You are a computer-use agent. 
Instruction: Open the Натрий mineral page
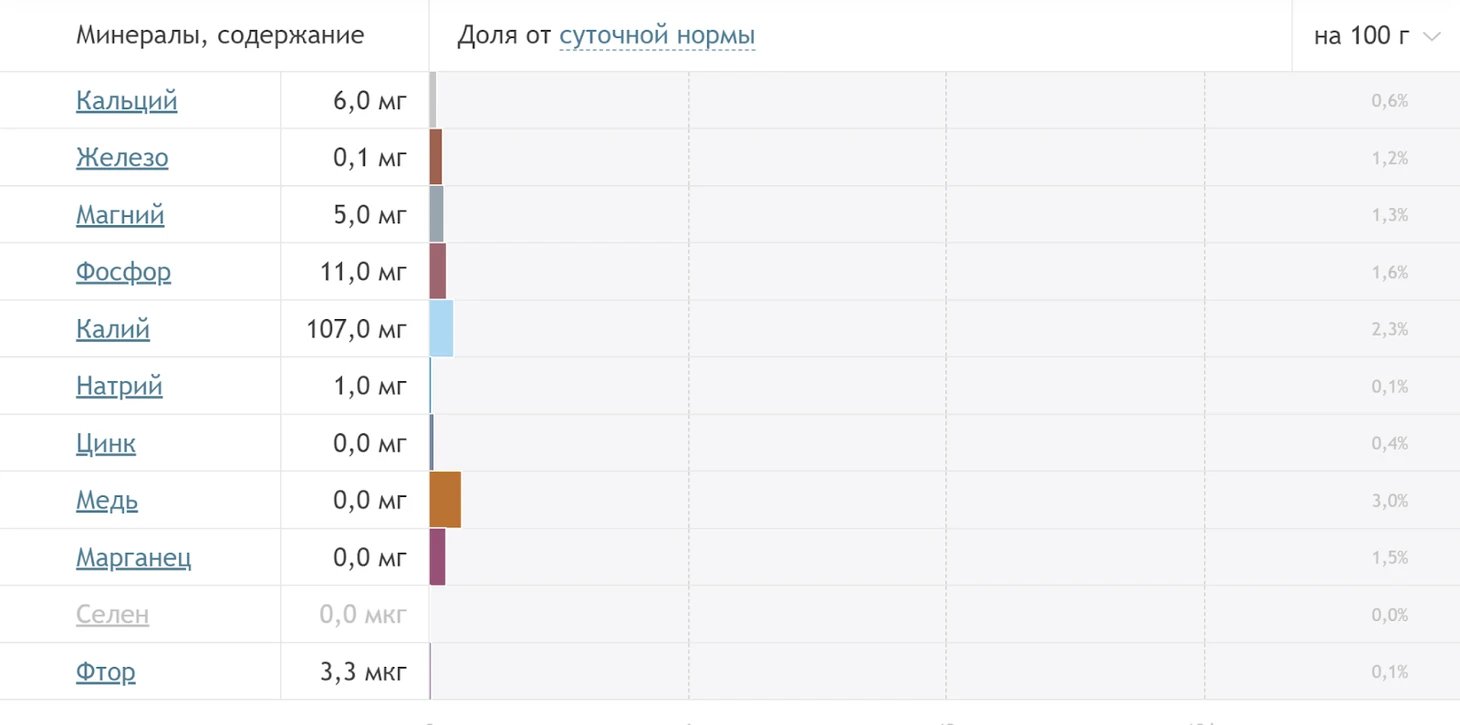(119, 386)
